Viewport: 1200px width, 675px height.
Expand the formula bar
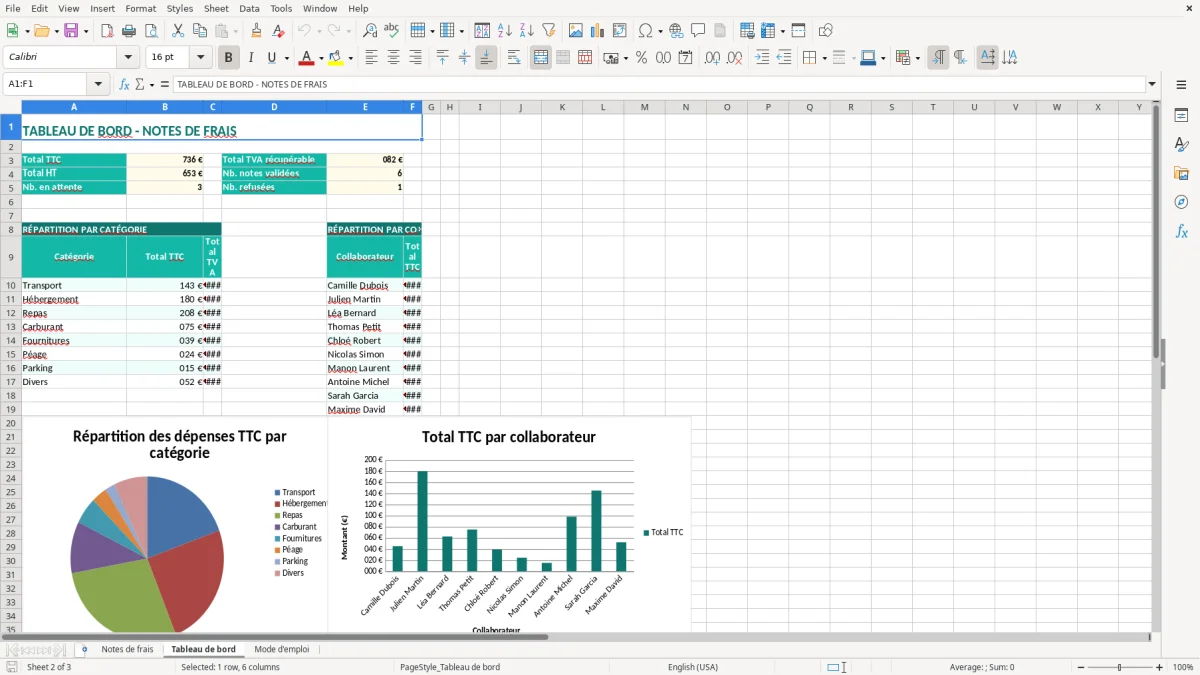coord(1152,84)
